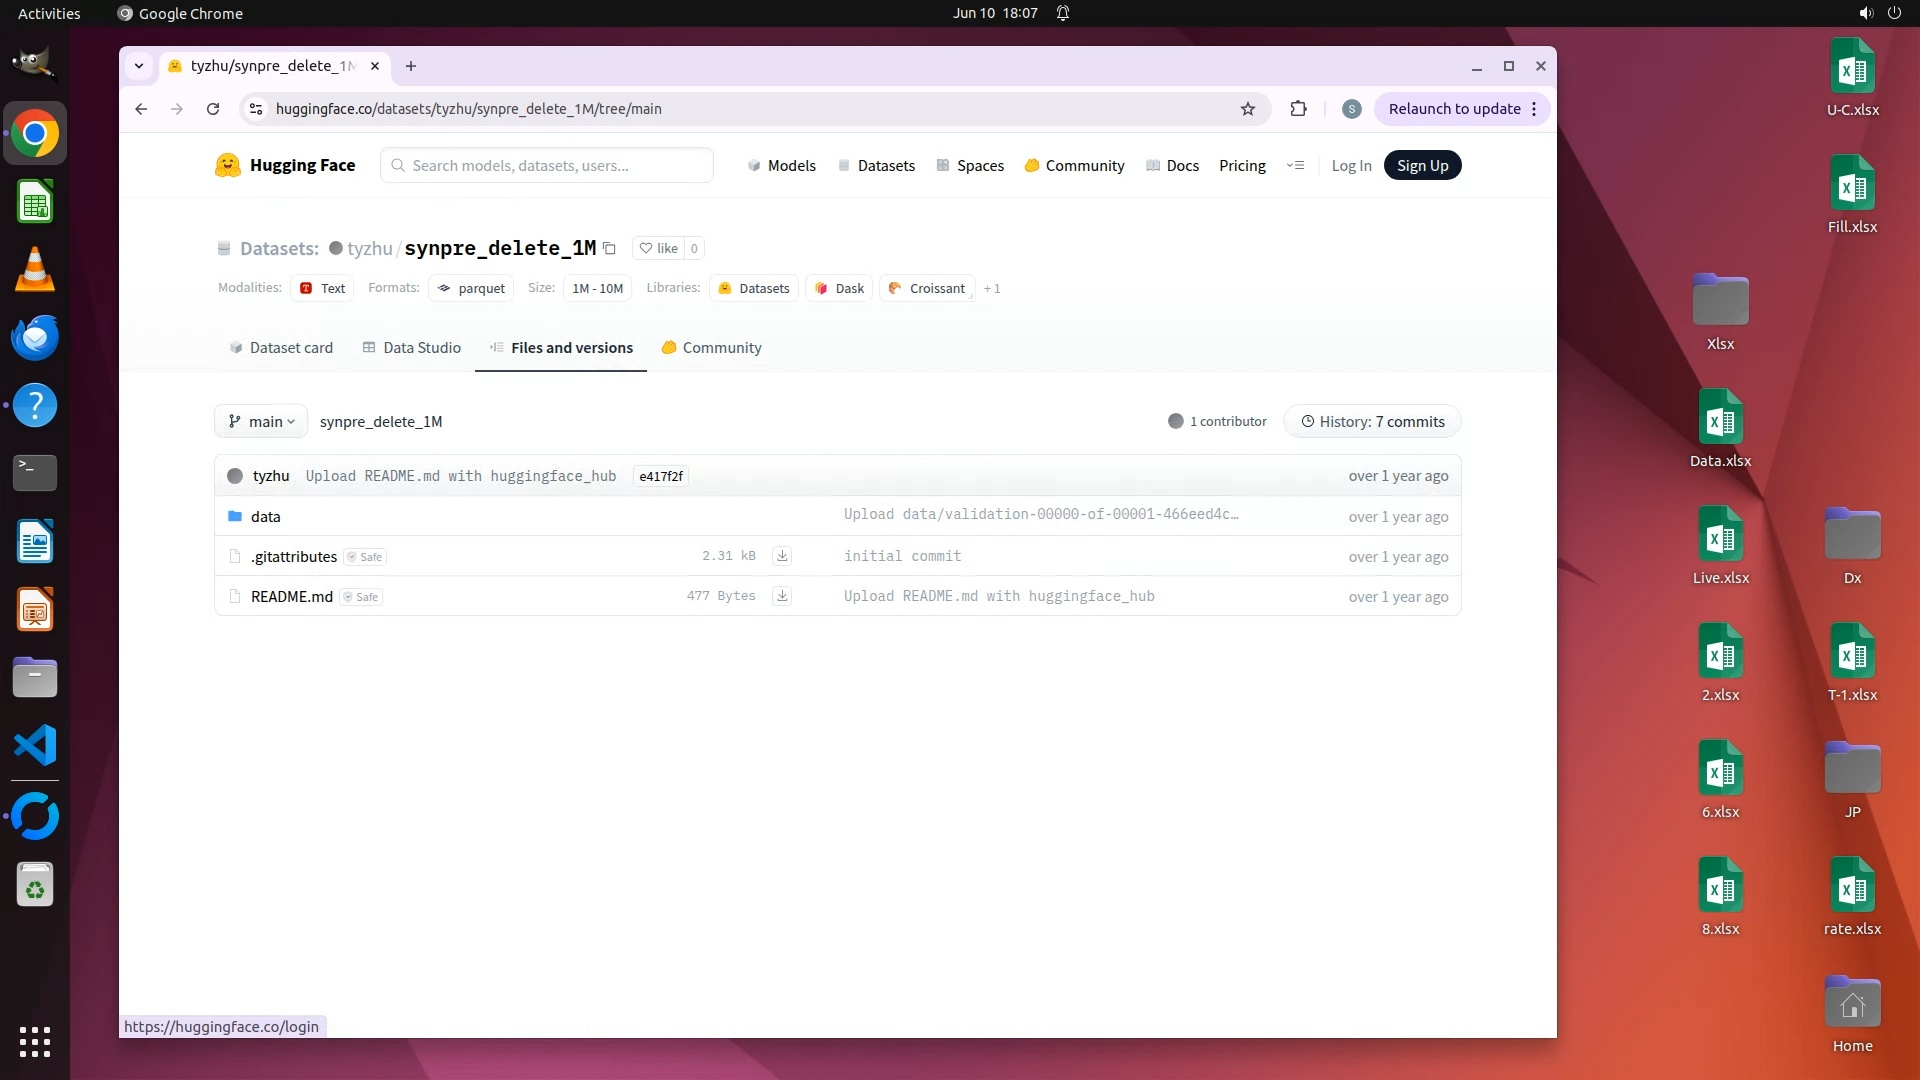1920x1080 pixels.
Task: Open the navigation overflow menu next to Pricing
Action: point(1295,165)
